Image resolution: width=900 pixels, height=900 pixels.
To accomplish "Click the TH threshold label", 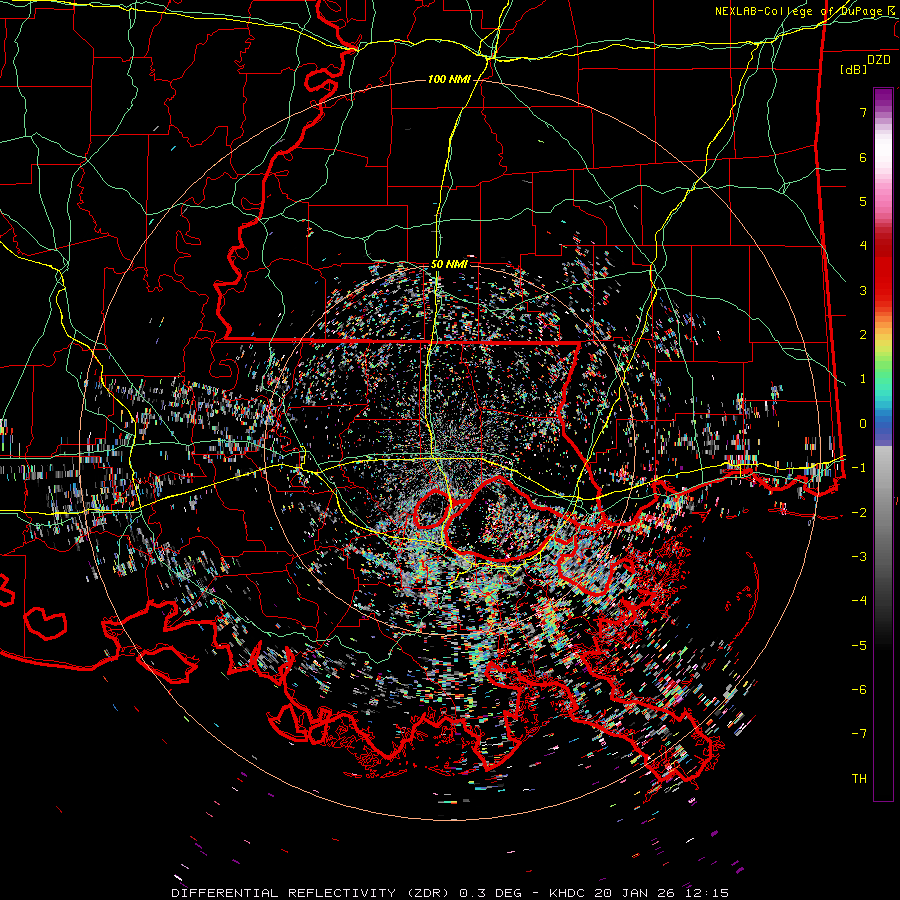I will (859, 779).
